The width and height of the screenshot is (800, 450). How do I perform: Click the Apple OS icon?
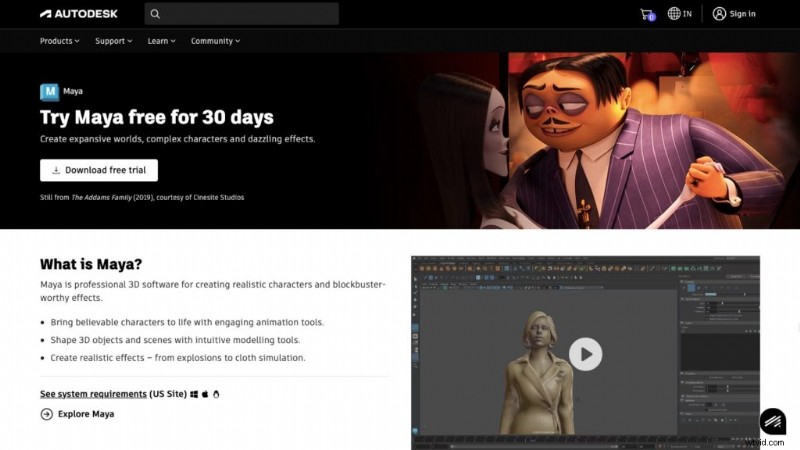pyautogui.click(x=205, y=394)
